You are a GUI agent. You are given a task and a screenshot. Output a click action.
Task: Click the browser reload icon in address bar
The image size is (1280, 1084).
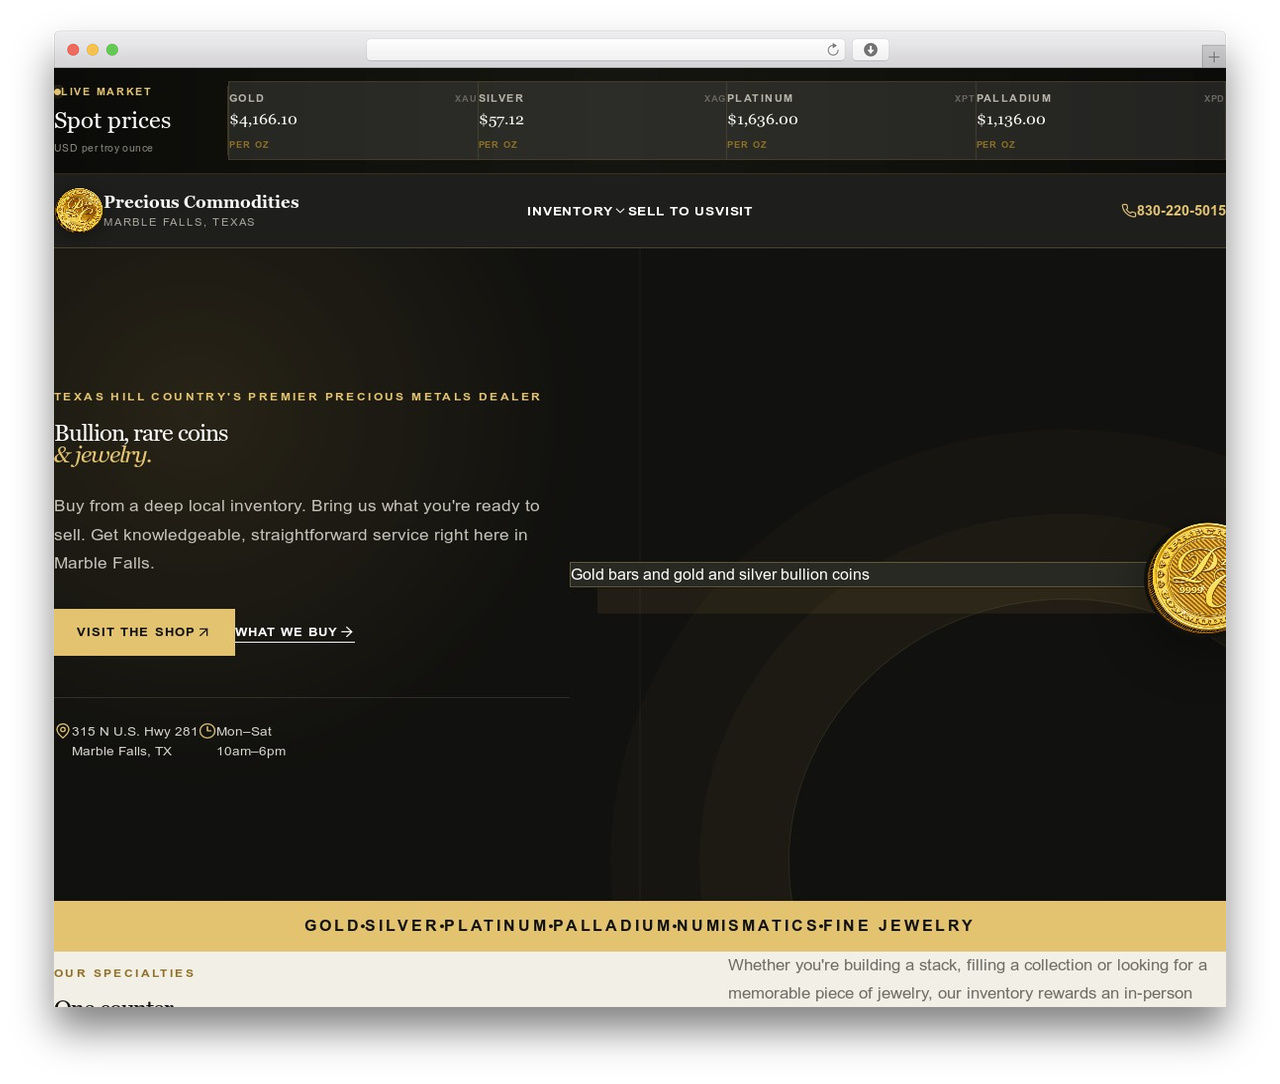[x=832, y=50]
